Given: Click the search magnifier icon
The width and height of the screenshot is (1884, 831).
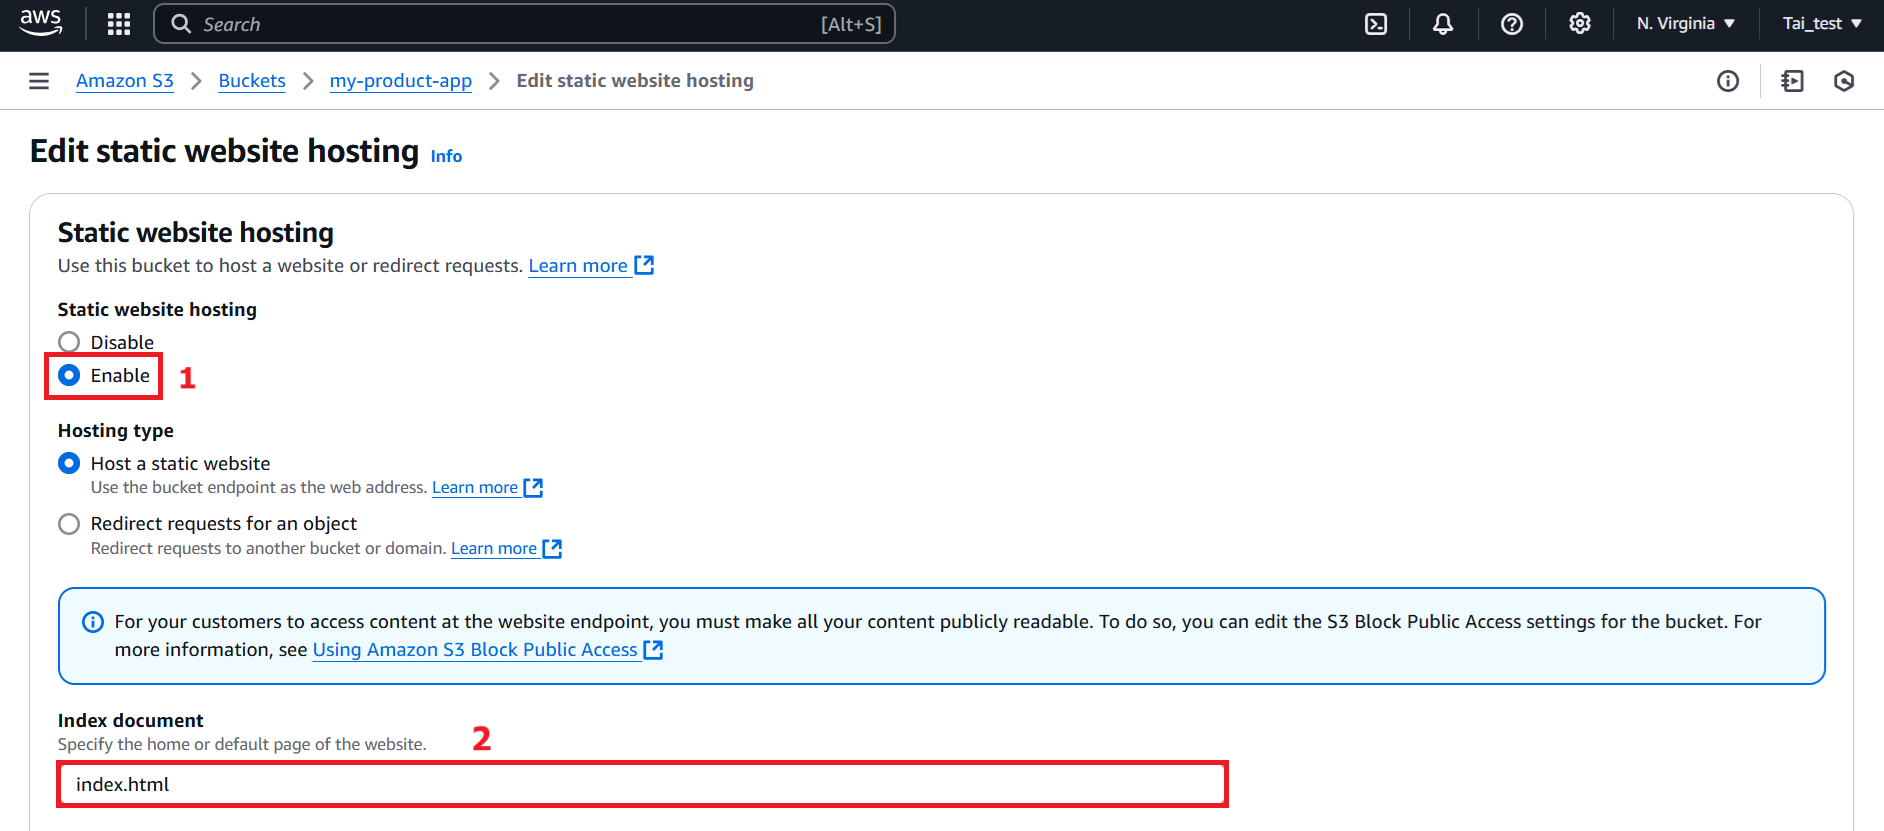Looking at the screenshot, I should click(x=181, y=24).
